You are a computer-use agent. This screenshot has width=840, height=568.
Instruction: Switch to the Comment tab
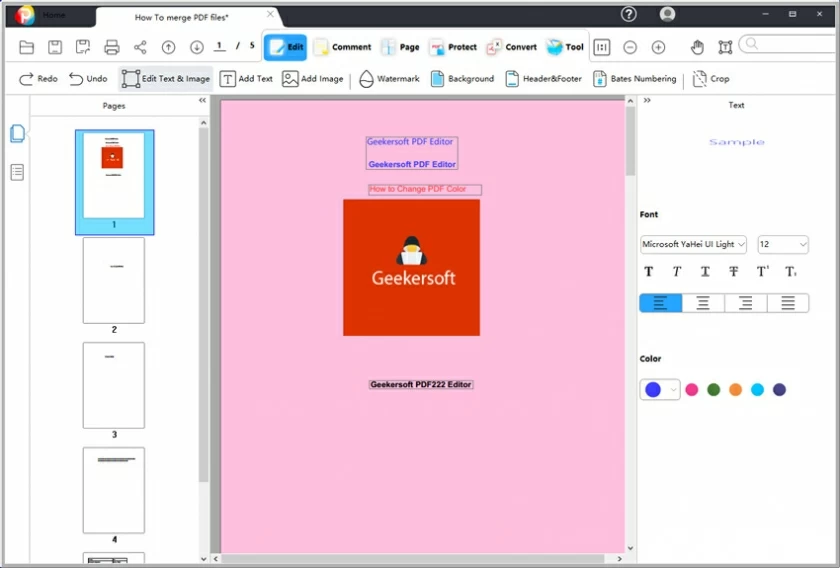click(342, 47)
